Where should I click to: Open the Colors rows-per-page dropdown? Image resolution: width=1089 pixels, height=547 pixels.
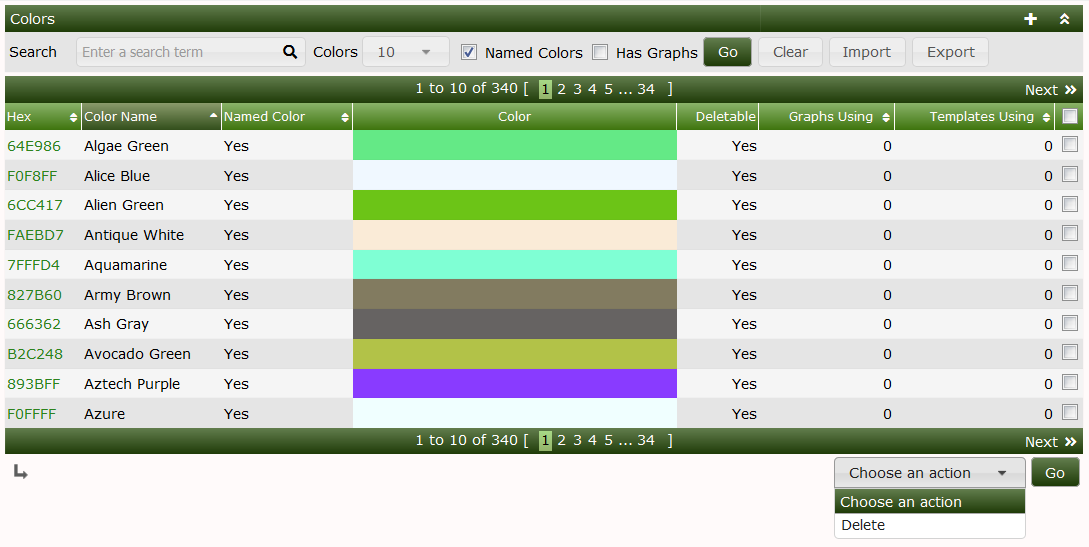pos(405,52)
